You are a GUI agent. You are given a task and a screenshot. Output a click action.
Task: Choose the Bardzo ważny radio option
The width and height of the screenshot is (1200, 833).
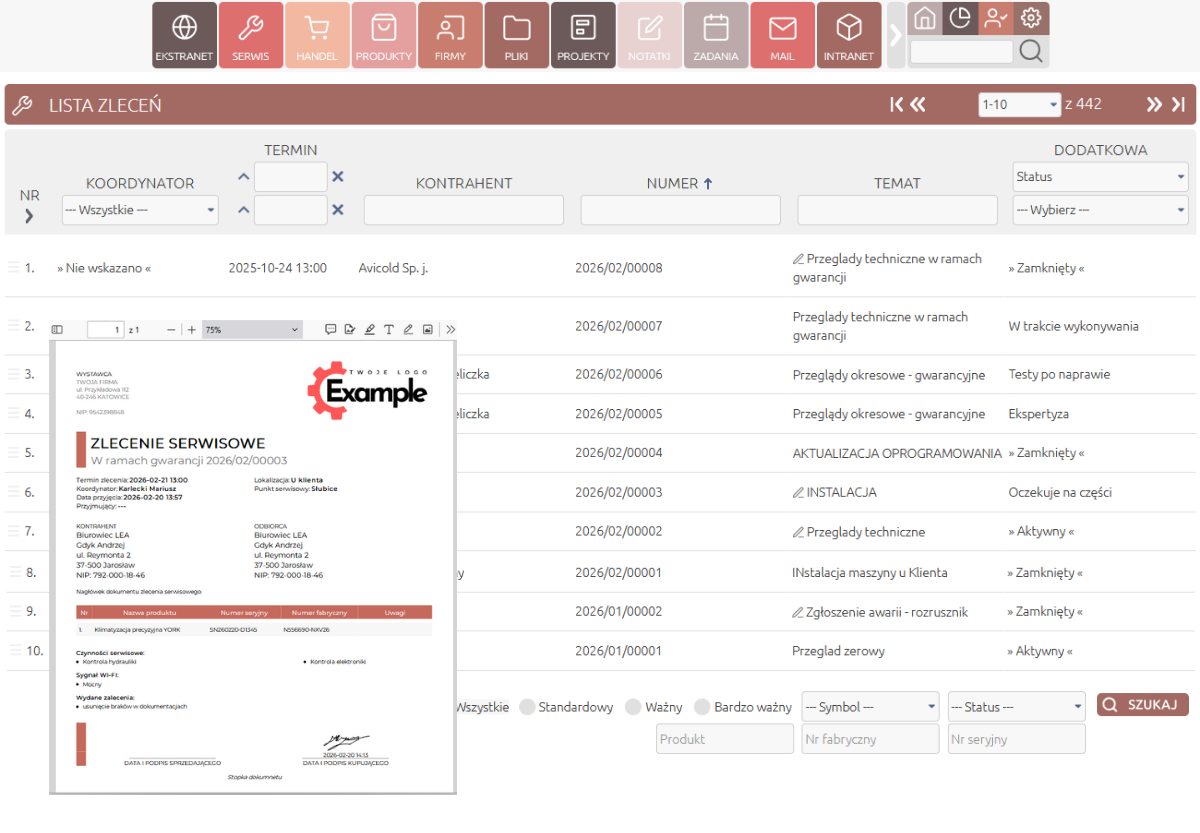click(x=702, y=707)
